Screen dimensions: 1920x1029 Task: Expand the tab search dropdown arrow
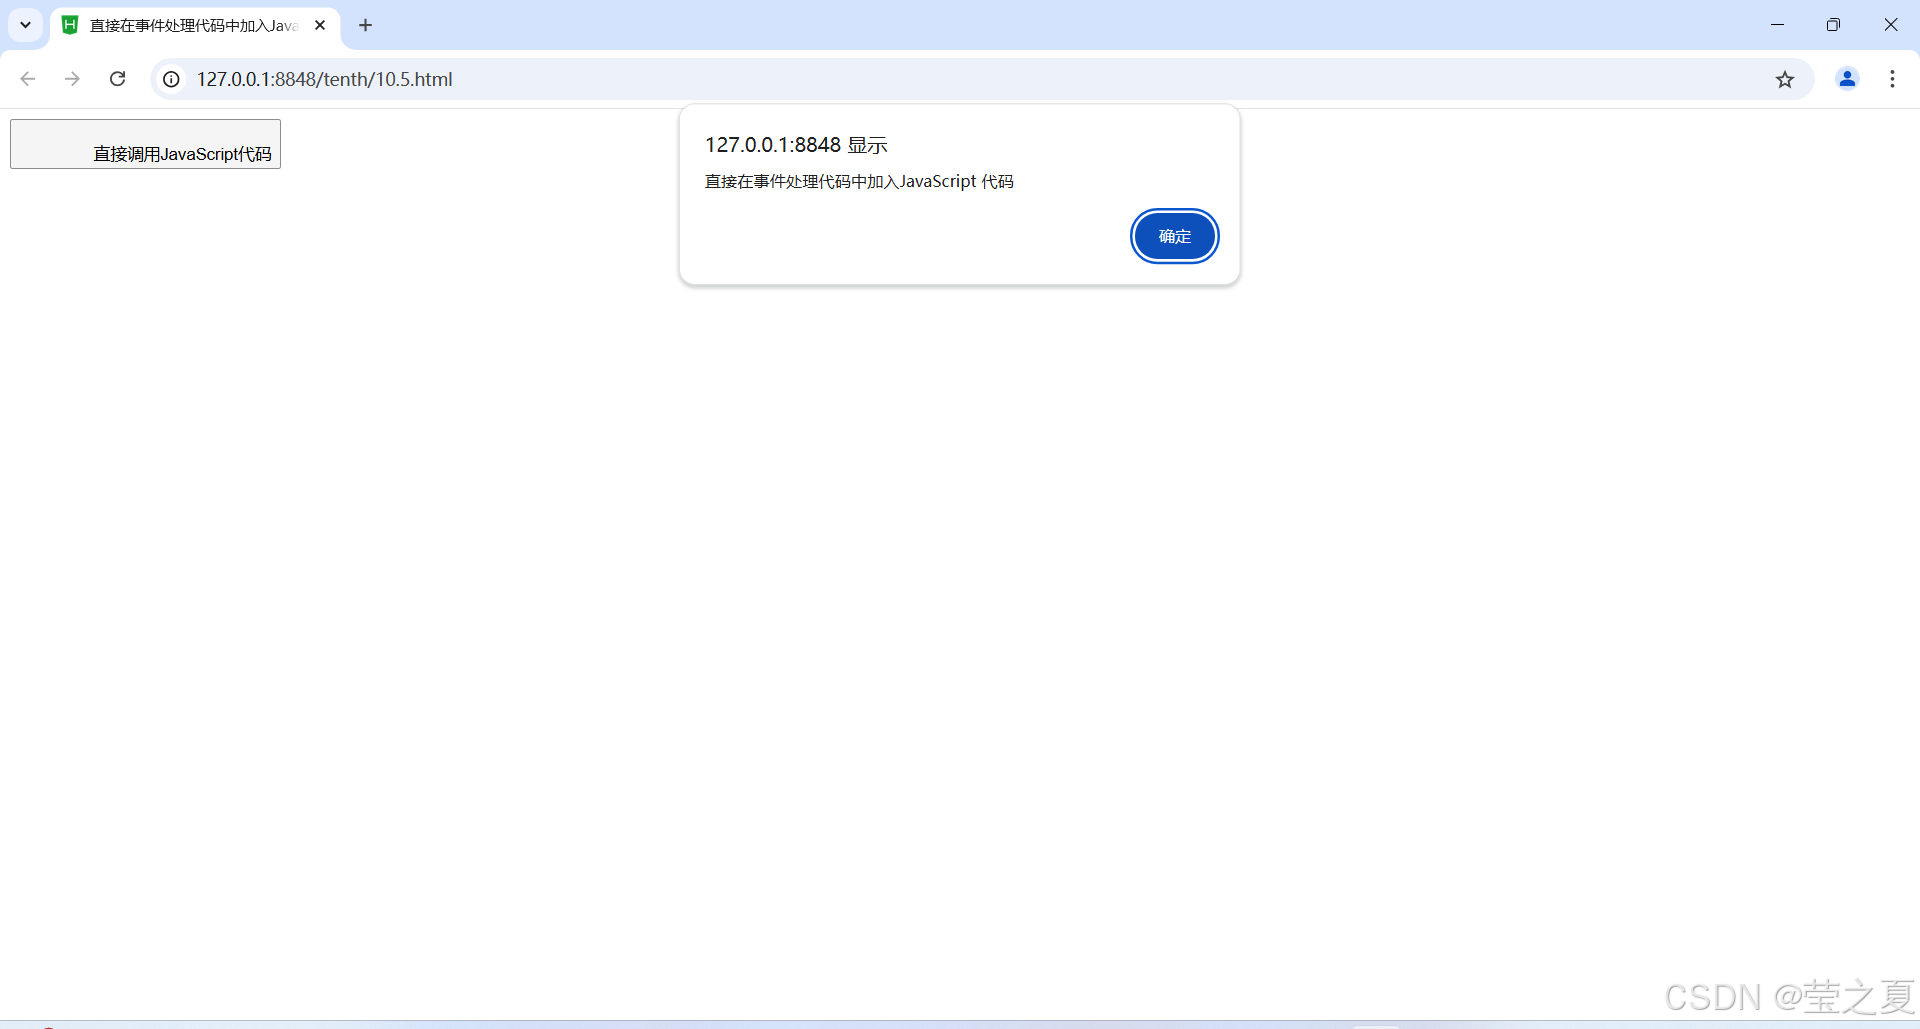click(25, 25)
